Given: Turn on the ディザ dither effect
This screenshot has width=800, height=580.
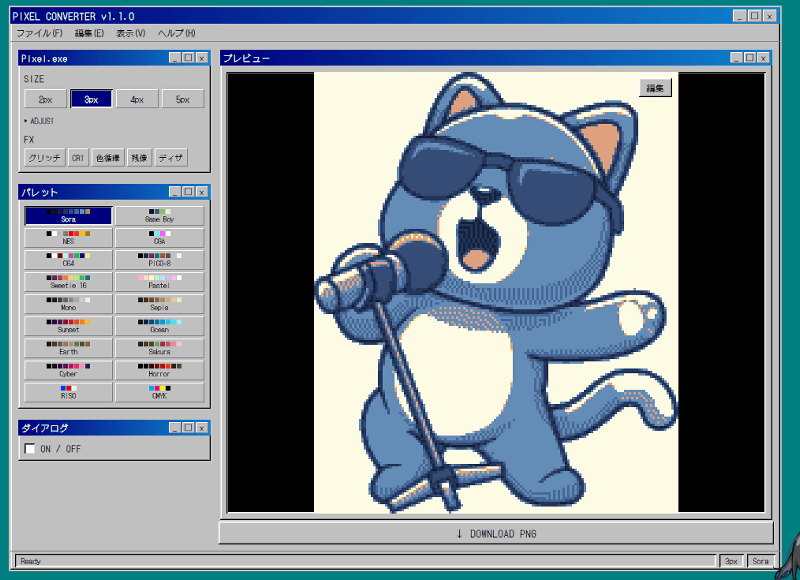Looking at the screenshot, I should (x=171, y=158).
